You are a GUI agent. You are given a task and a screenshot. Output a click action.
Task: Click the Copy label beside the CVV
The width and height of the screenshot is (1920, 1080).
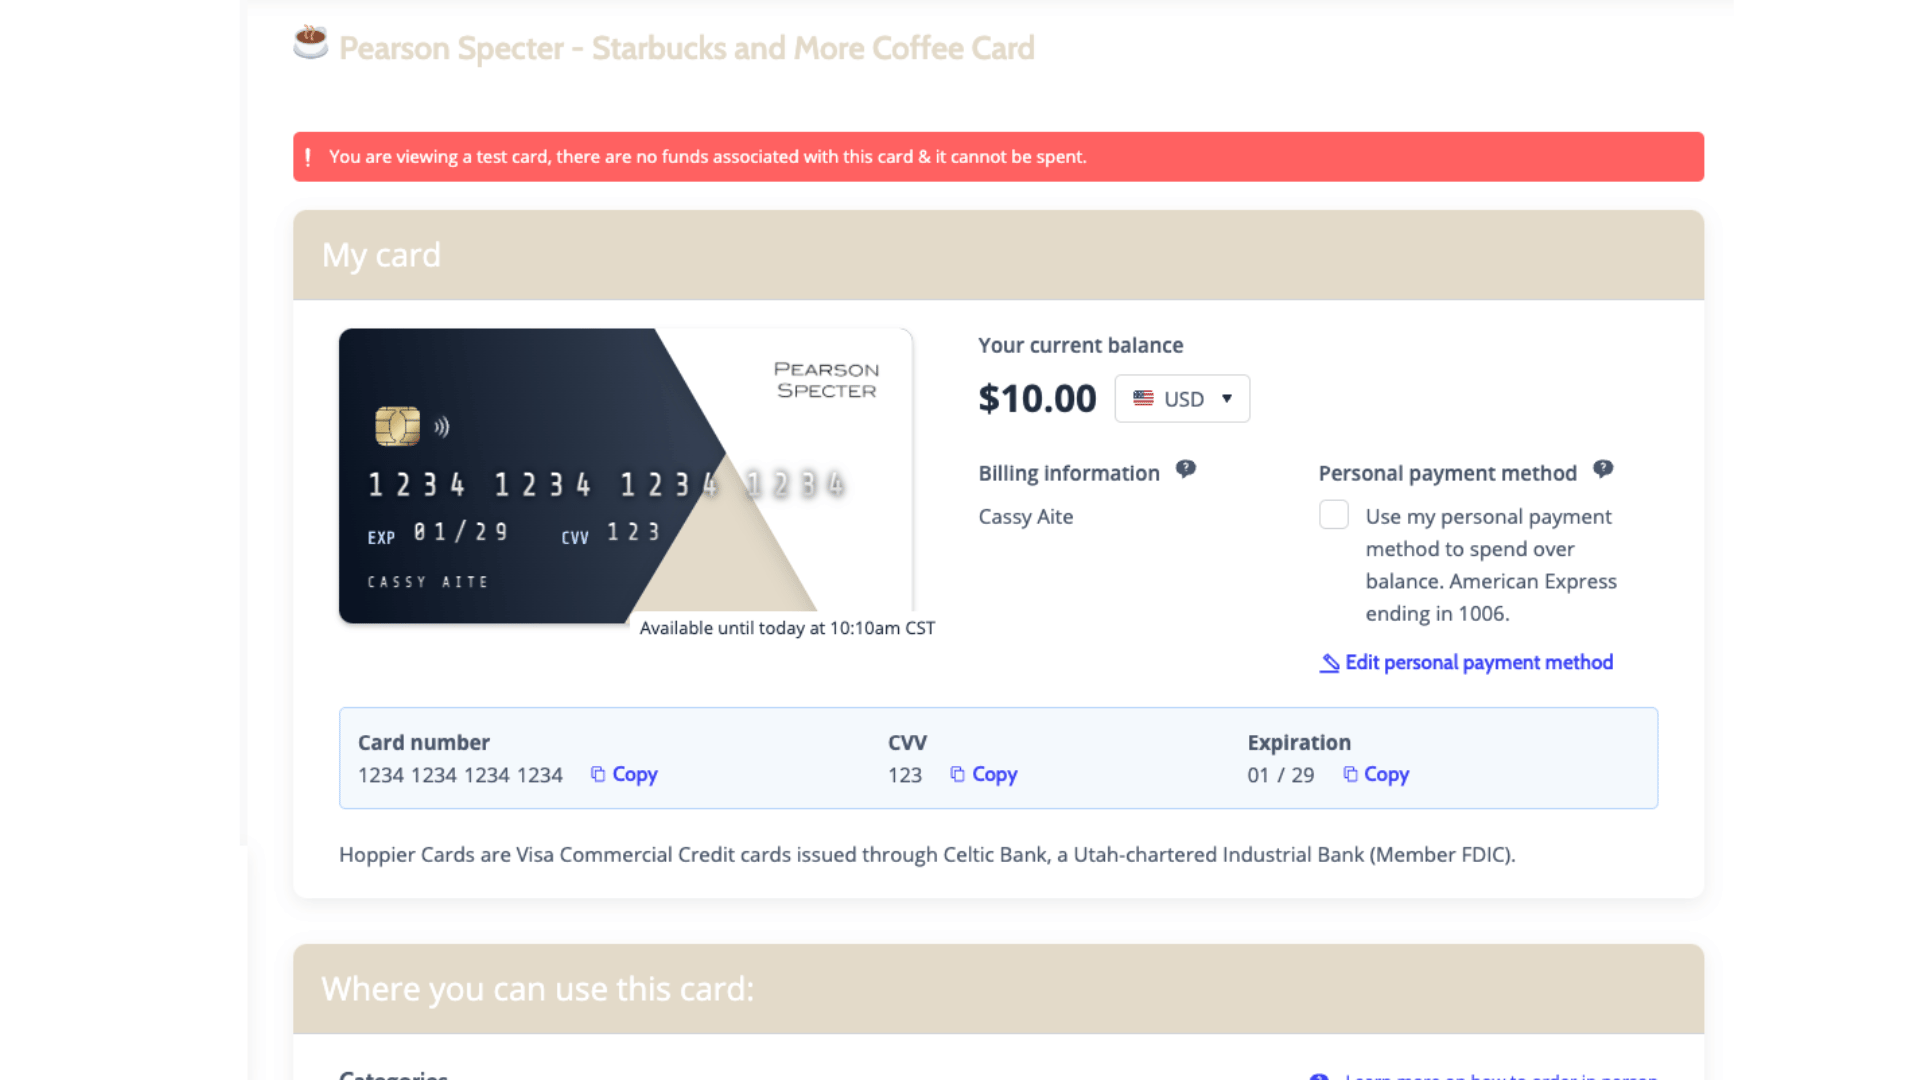995,773
